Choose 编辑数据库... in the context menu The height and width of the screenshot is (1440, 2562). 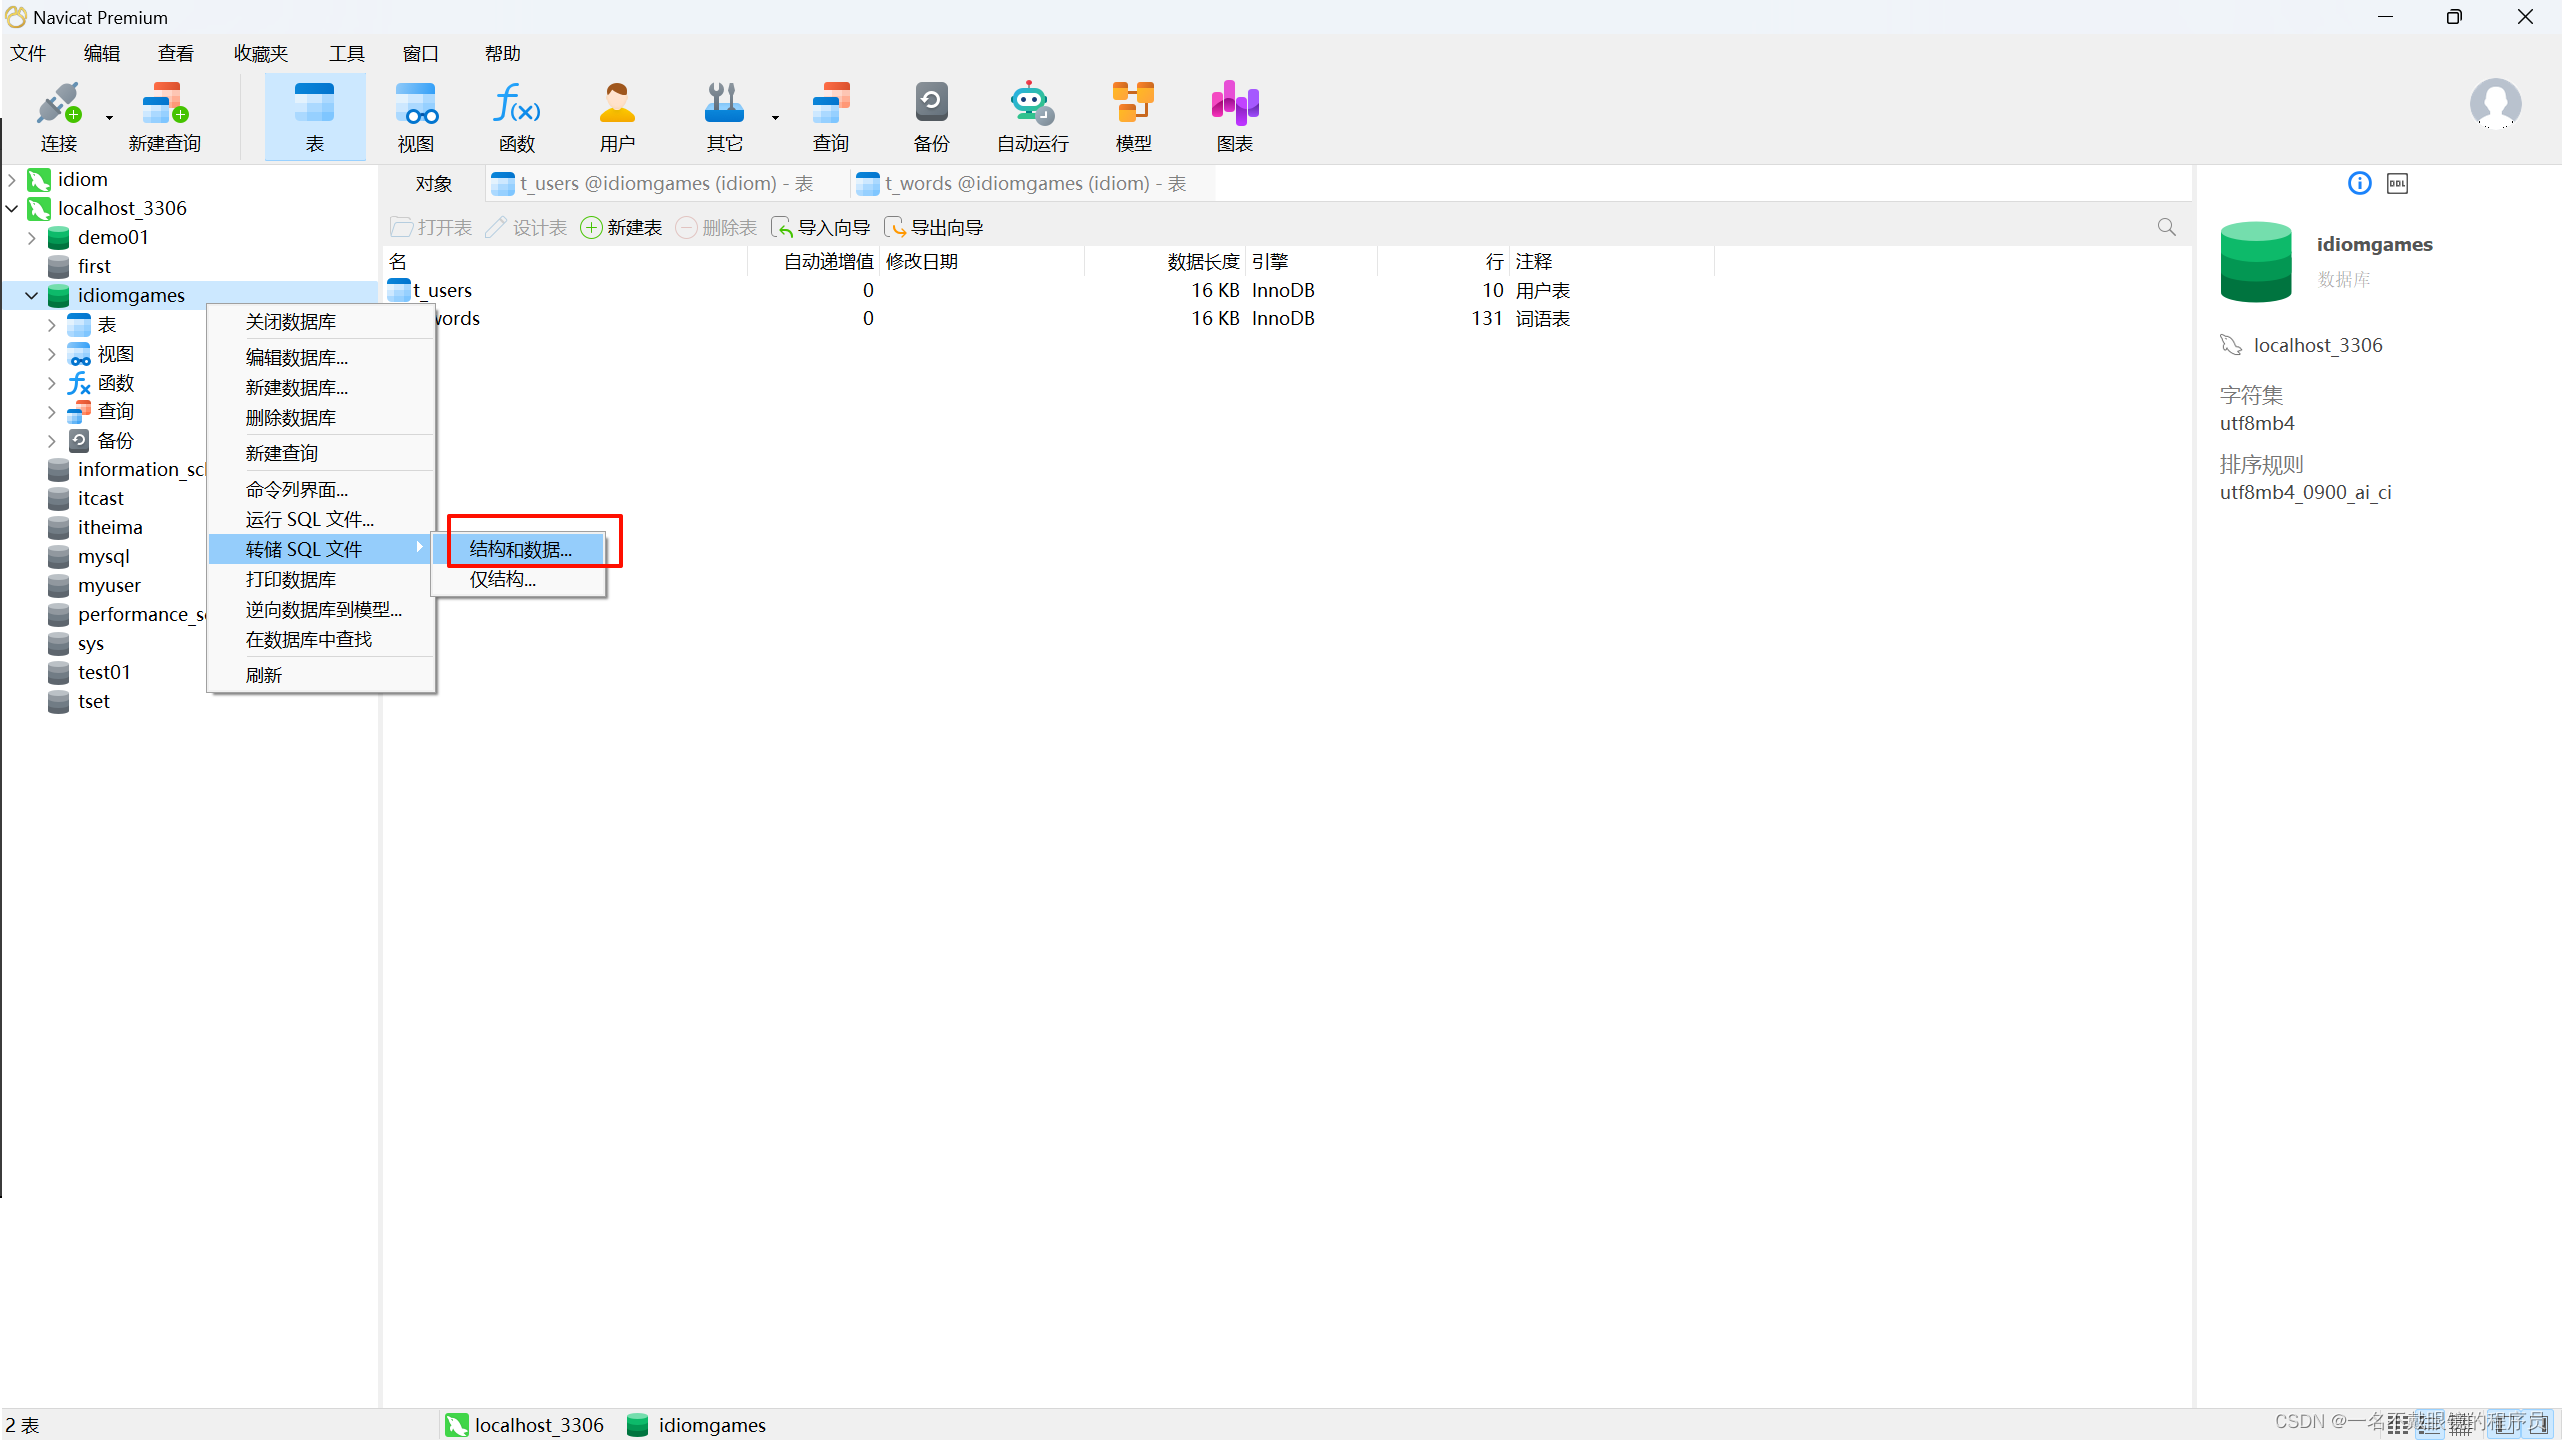pos(321,357)
